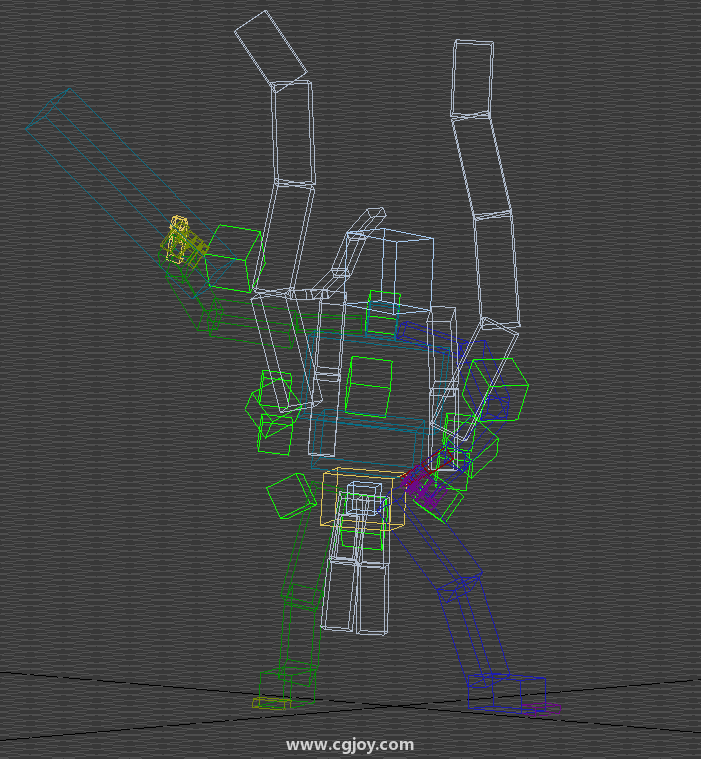Select the green cube left of the pelvis
701x759 pixels.
point(290,496)
